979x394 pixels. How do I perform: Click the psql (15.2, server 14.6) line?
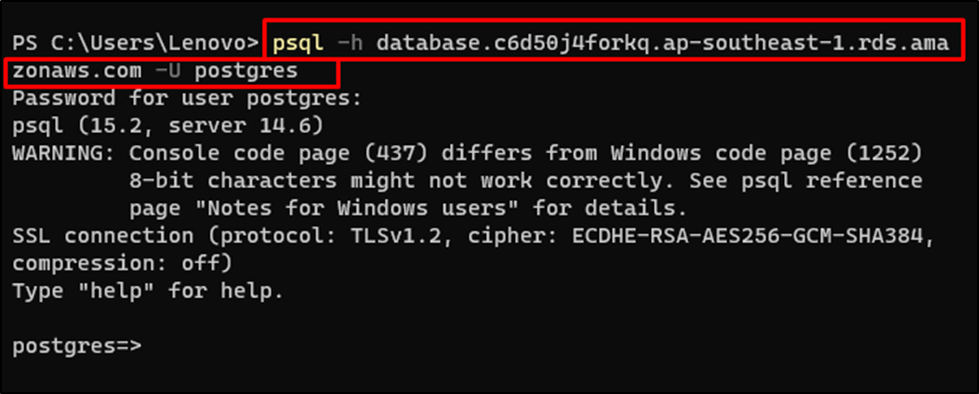[168, 126]
